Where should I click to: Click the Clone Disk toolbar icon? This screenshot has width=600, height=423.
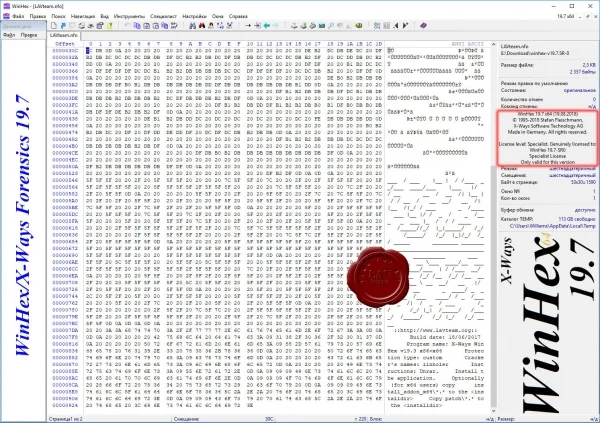303,26
